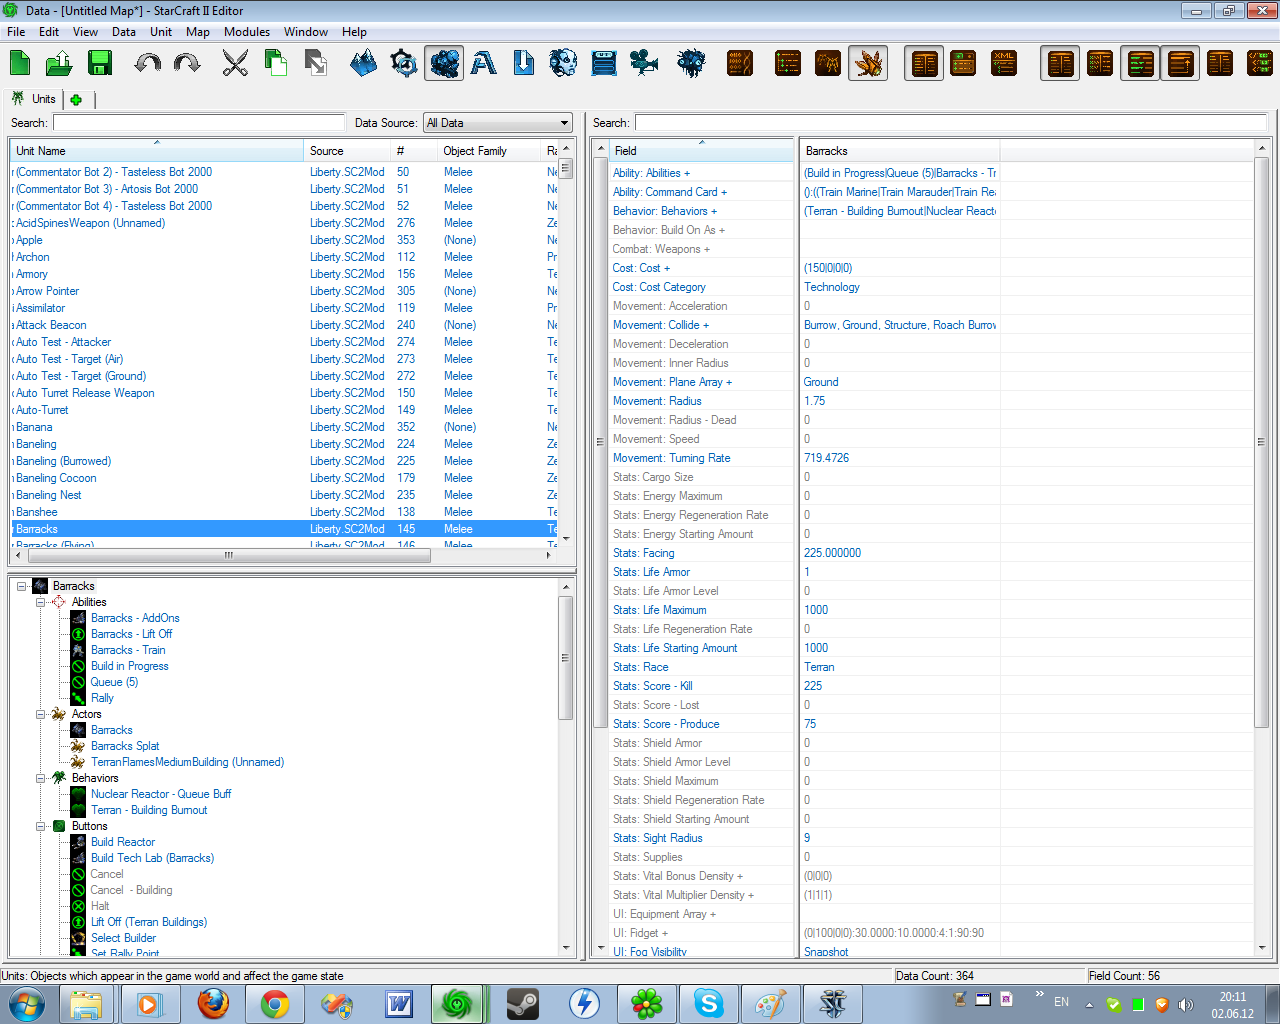
Task: Click the Save floppy disk icon
Action: [100, 63]
